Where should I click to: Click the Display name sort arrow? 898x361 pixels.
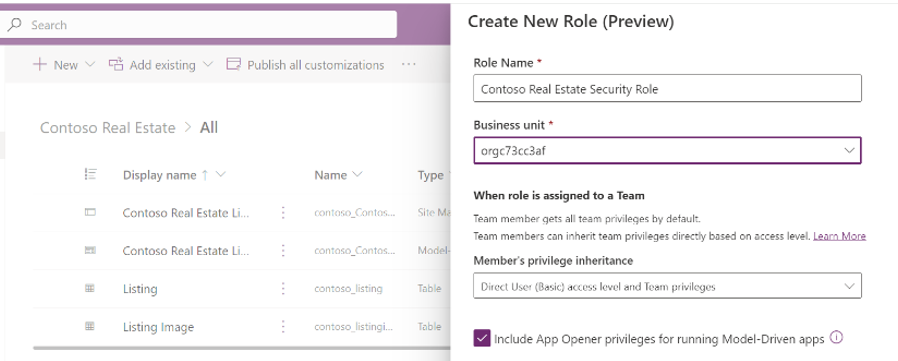click(205, 175)
